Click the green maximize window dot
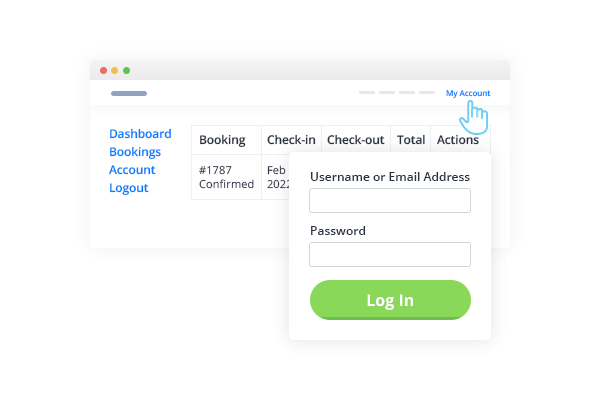600x400 pixels. tap(126, 70)
